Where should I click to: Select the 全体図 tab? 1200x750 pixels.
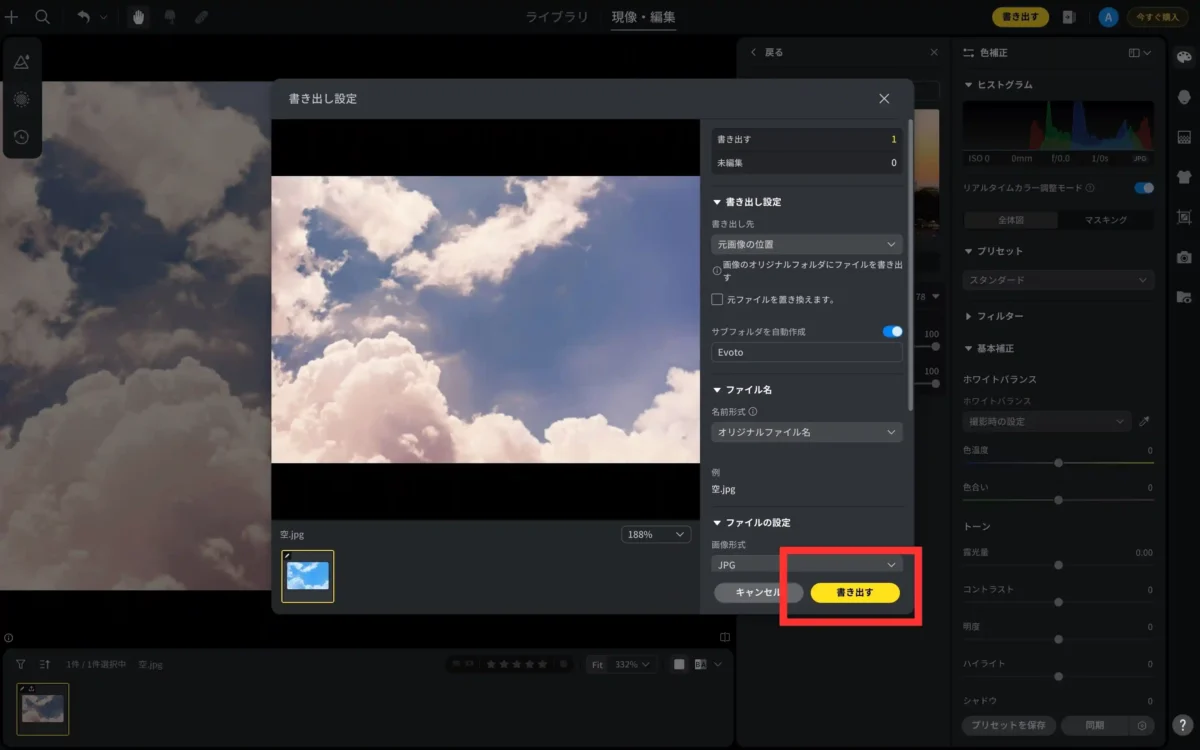click(1011, 220)
